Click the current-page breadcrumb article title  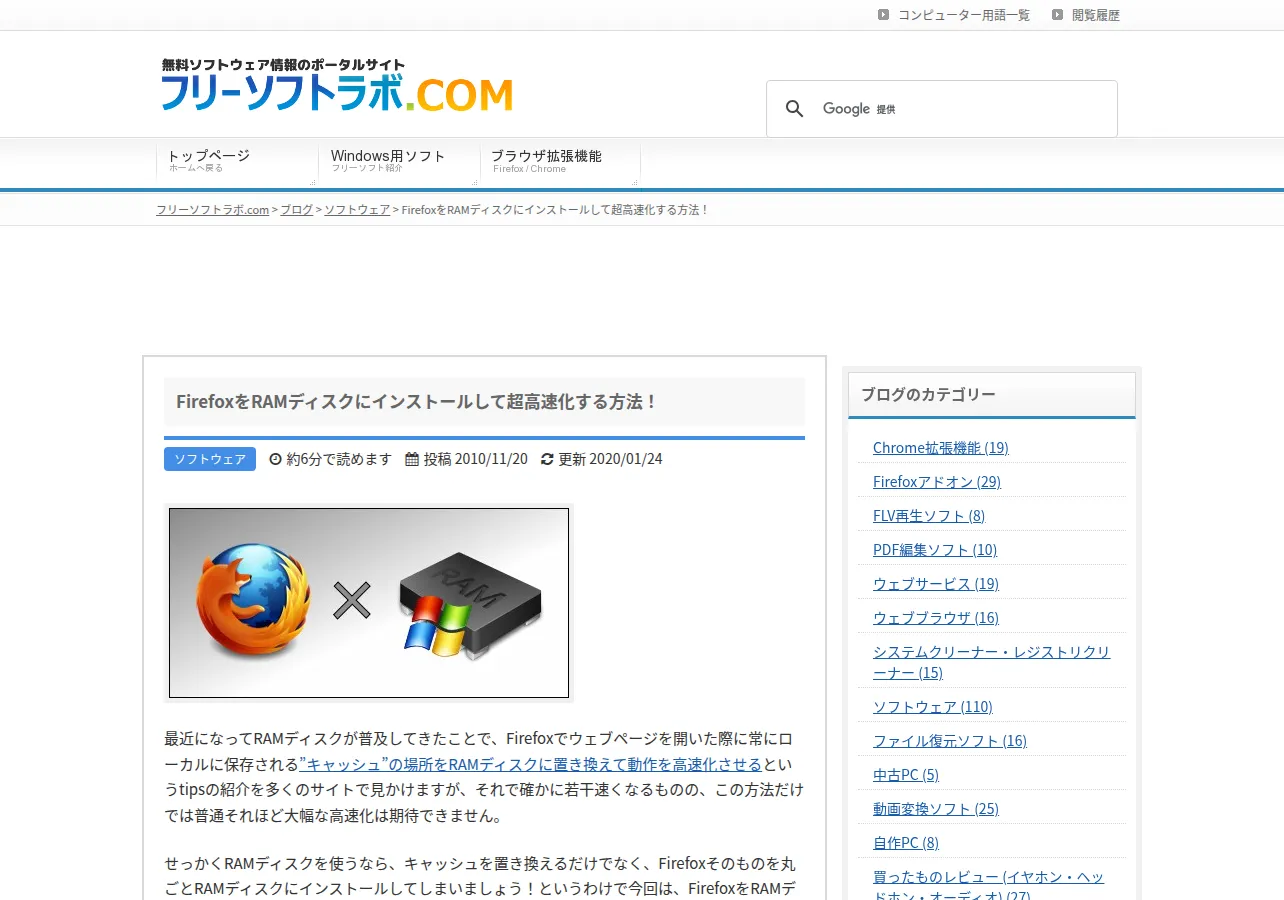(555, 210)
